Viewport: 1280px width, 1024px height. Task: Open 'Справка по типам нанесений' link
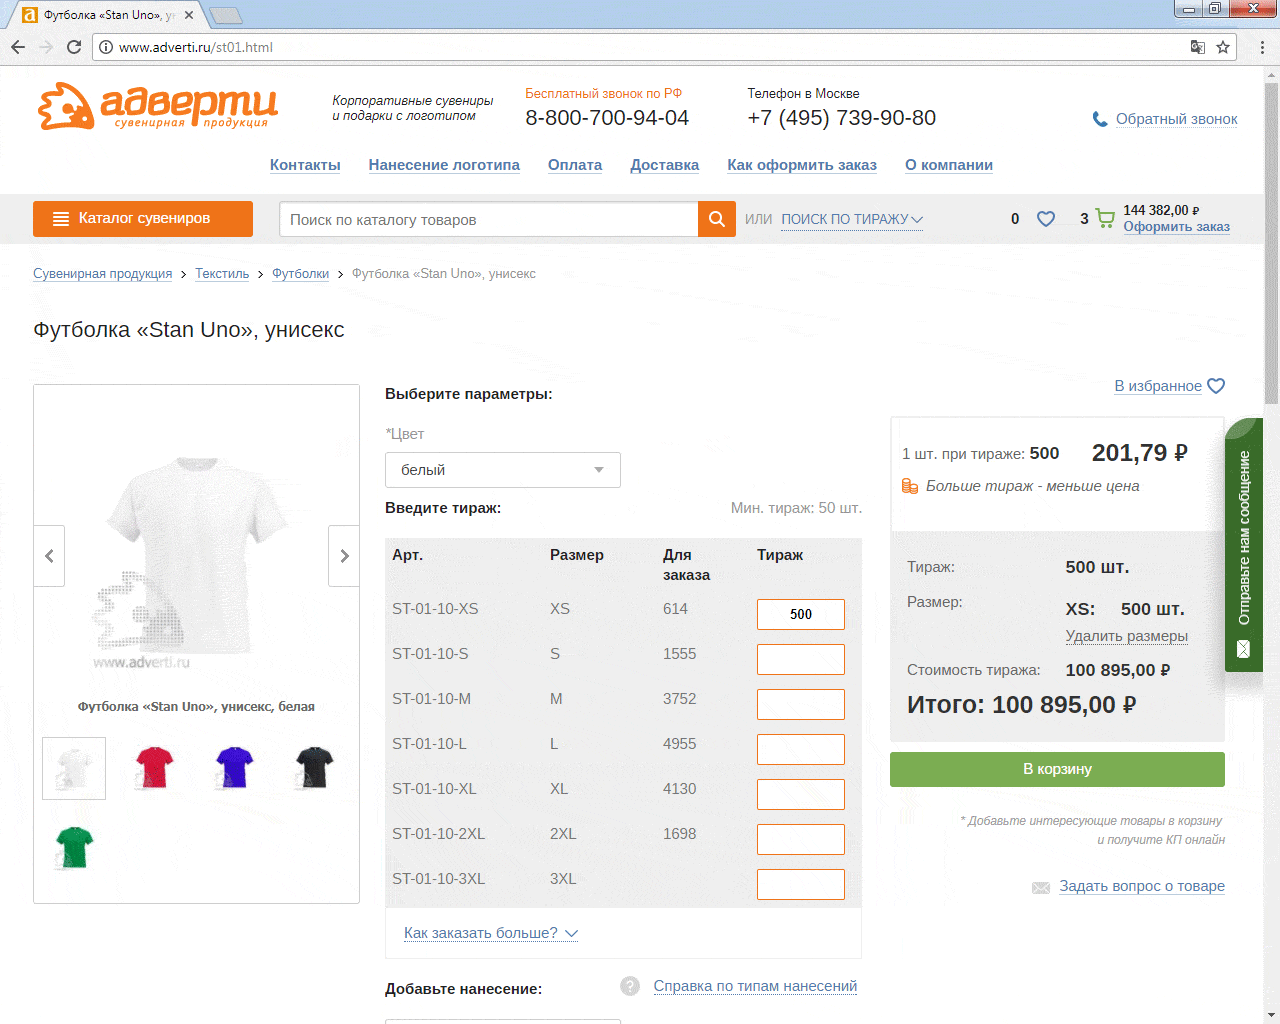click(x=755, y=986)
